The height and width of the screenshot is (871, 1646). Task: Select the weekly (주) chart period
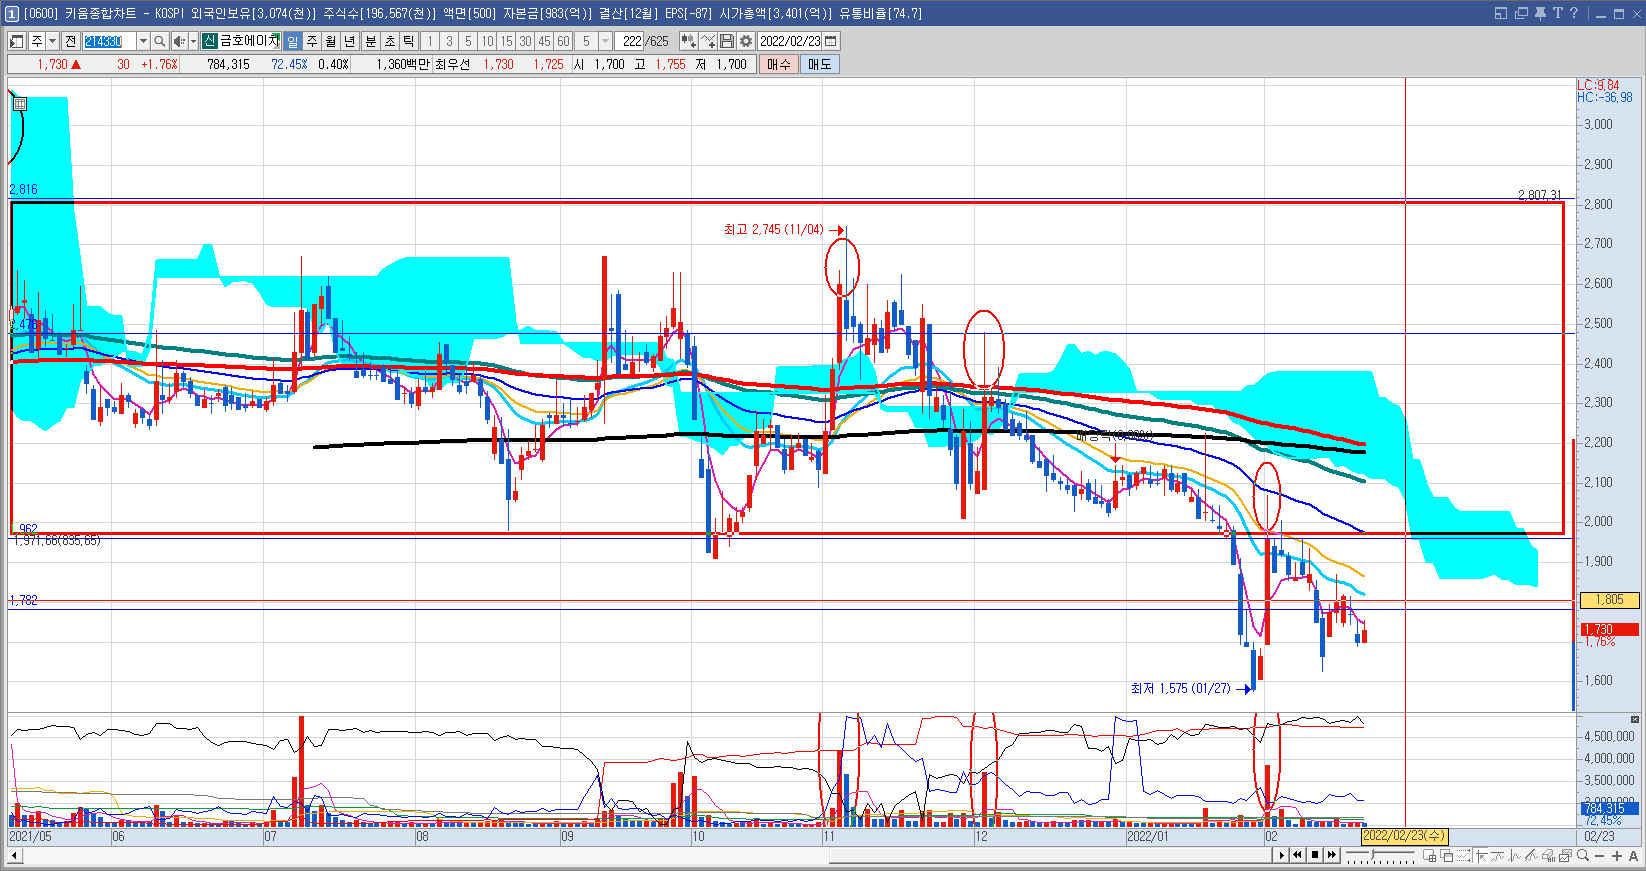[312, 41]
